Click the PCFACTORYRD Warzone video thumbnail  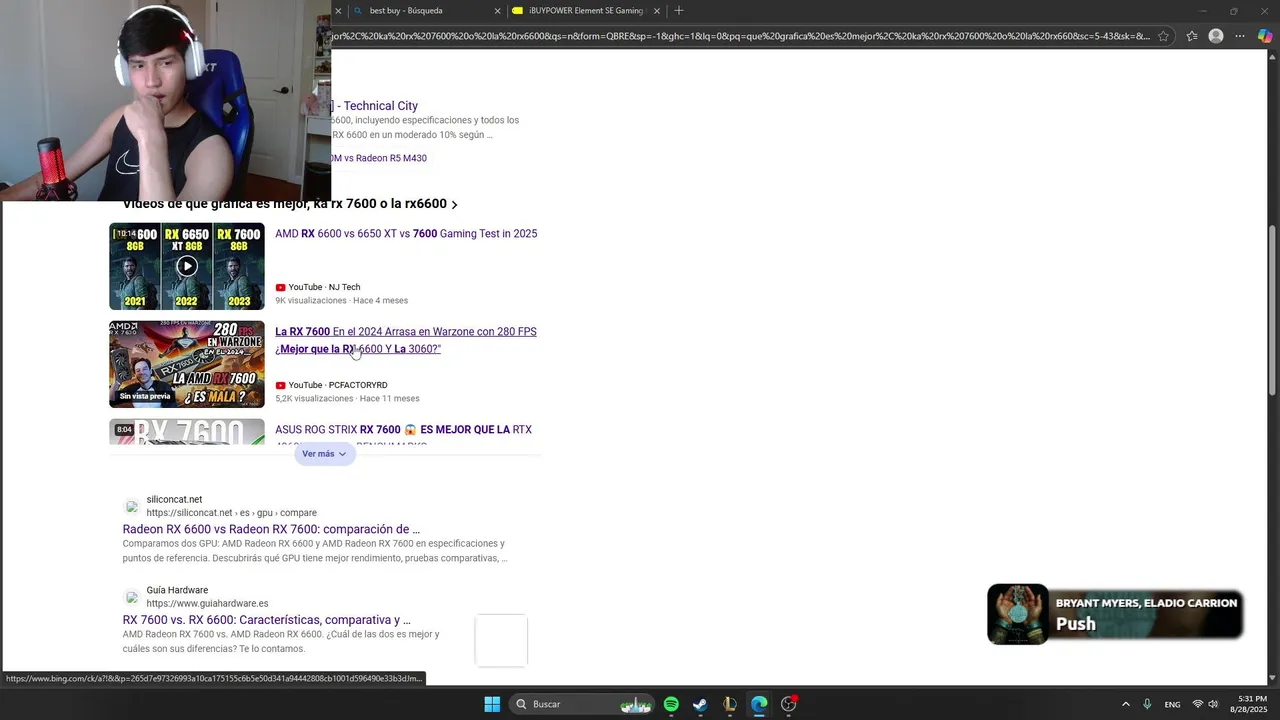click(187, 364)
